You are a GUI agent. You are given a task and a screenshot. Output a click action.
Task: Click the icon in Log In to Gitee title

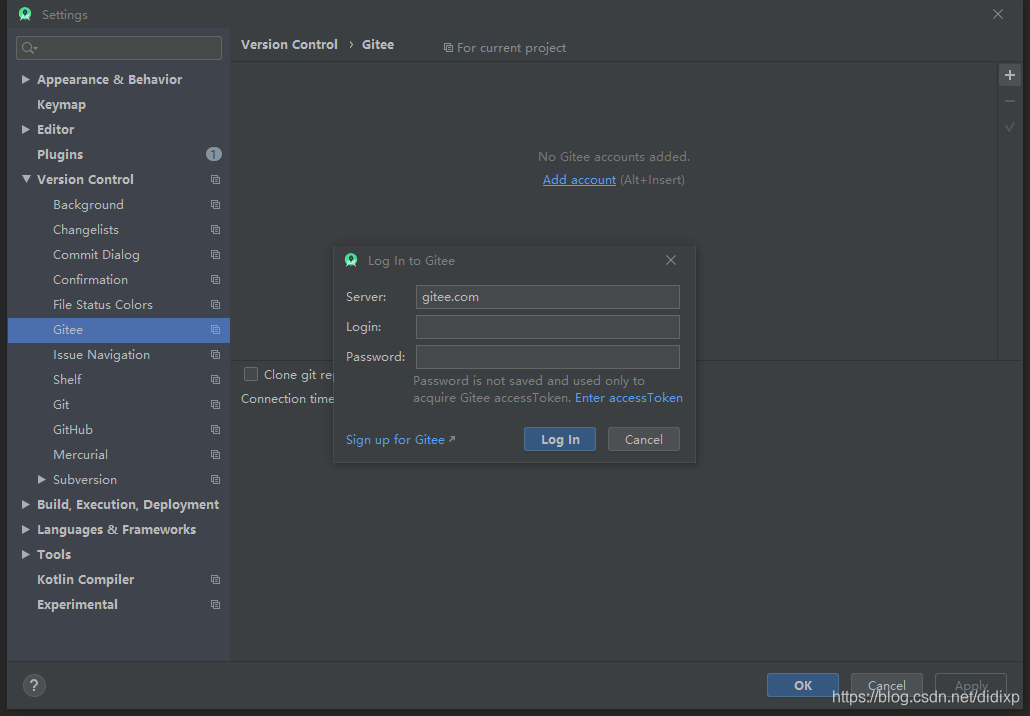click(x=351, y=260)
